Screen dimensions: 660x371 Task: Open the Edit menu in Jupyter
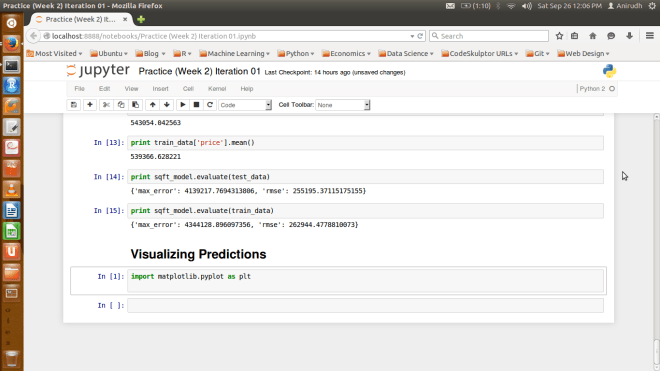(x=104, y=89)
